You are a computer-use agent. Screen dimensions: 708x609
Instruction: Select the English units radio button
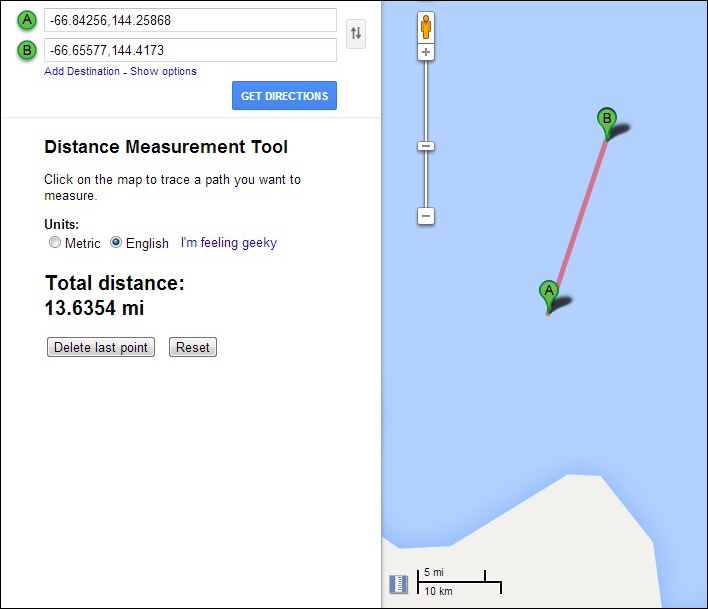pyautogui.click(x=116, y=243)
